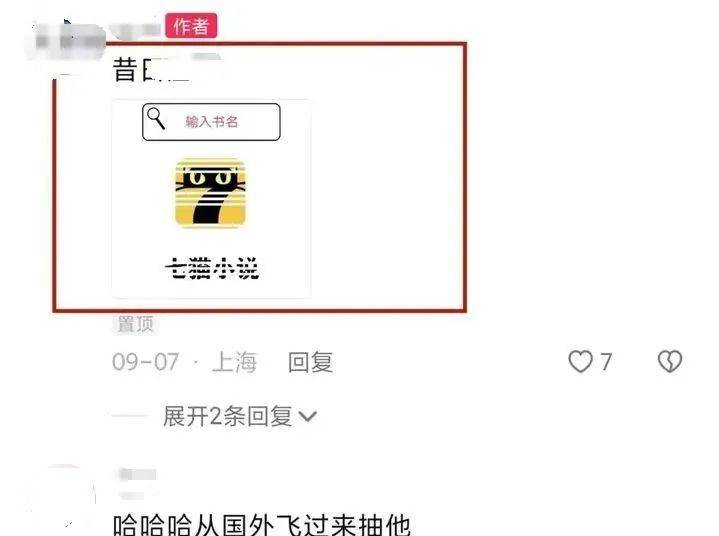The width and height of the screenshot is (719, 536).
Task: Tap the second commenter's blurred username
Action: 138,475
